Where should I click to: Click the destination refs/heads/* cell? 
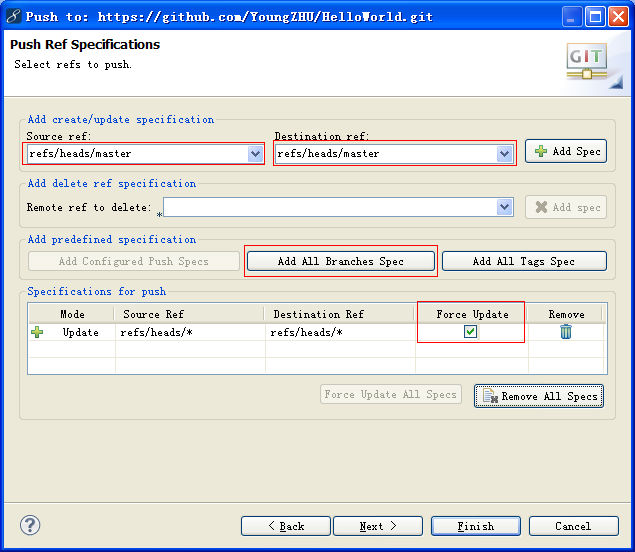coord(340,332)
